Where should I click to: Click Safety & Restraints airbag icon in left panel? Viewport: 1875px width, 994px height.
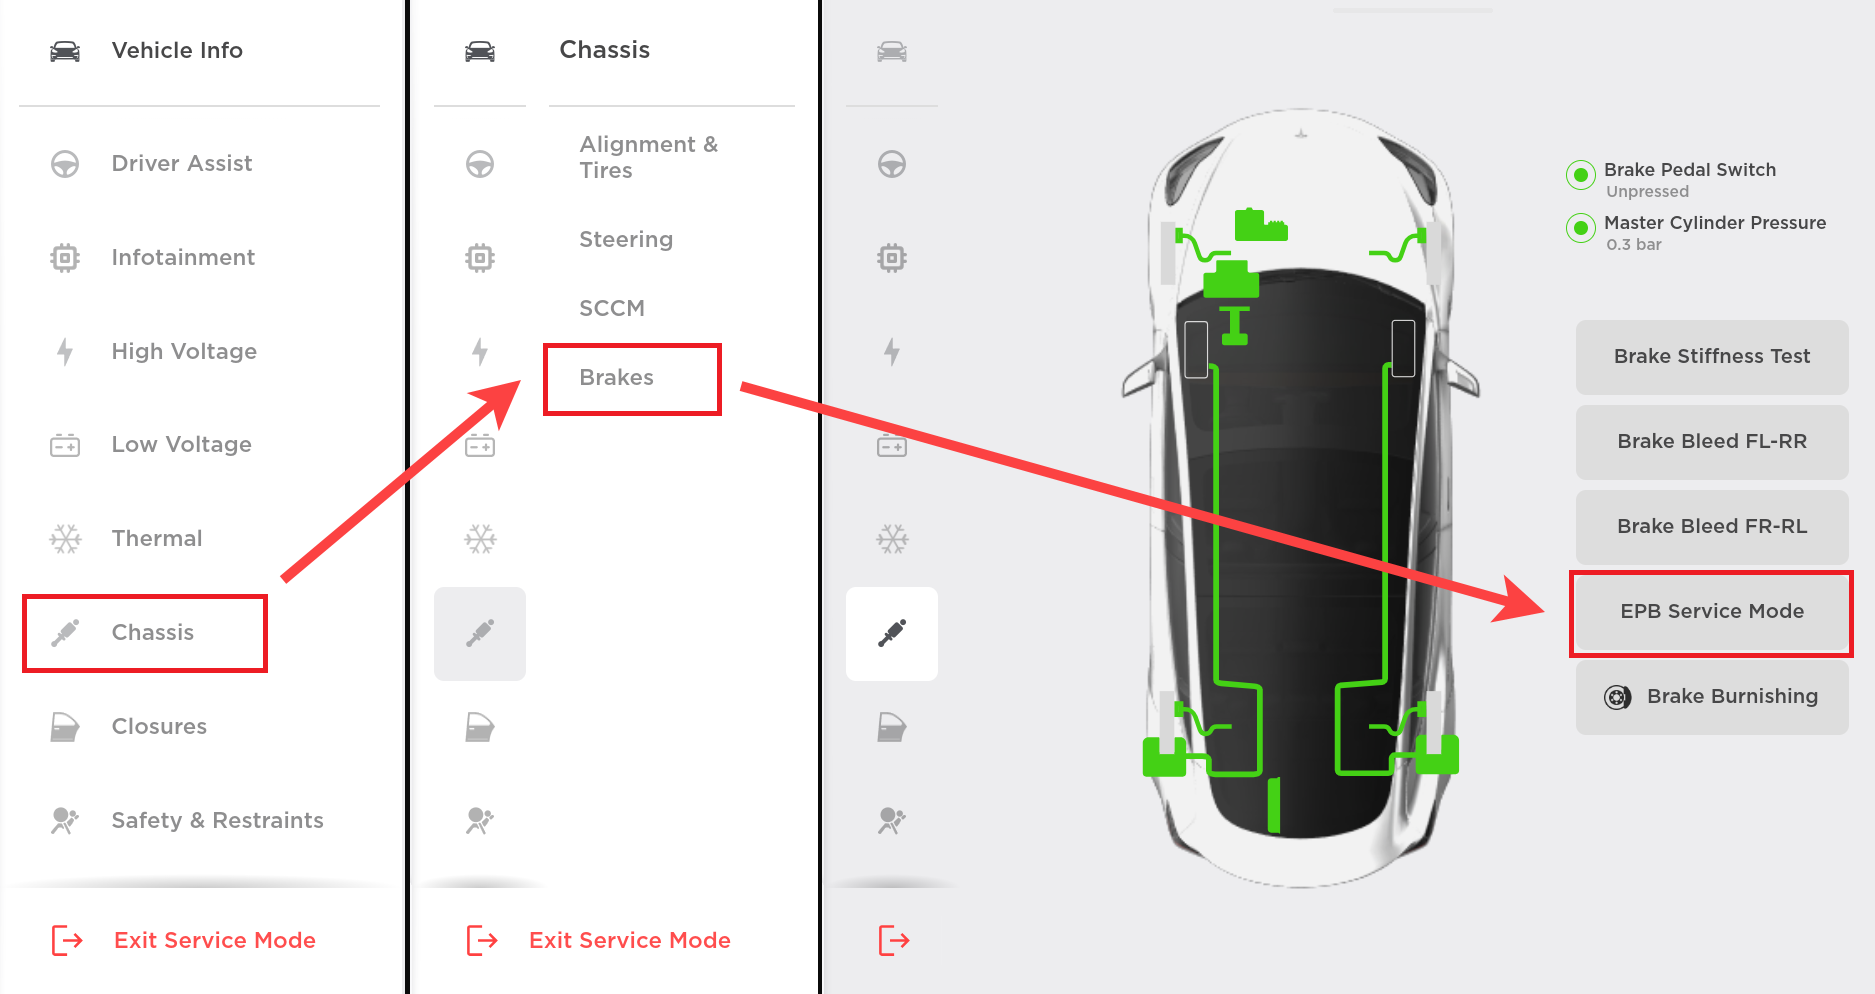point(65,821)
